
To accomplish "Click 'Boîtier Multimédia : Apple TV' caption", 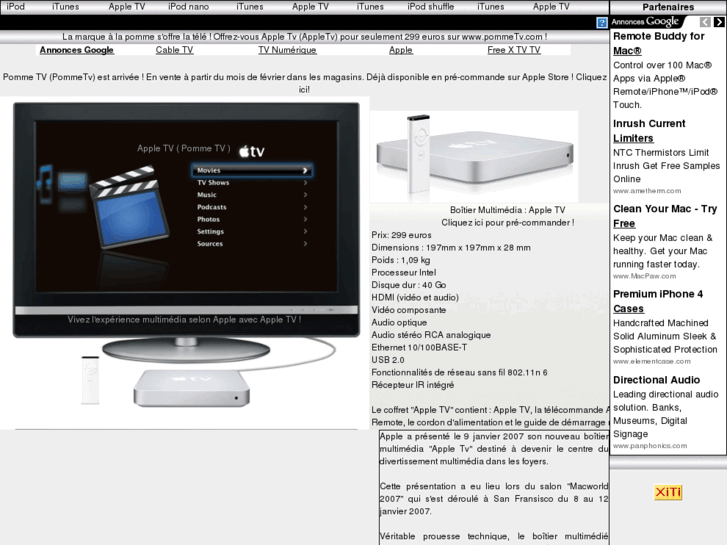I will tap(508, 210).
